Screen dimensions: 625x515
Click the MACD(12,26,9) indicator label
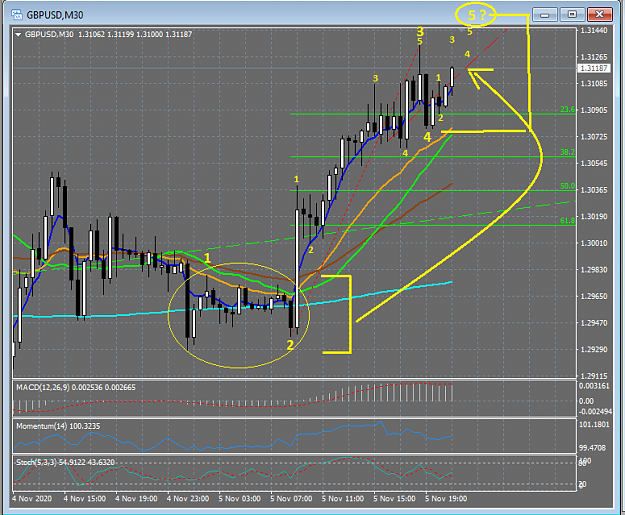tap(76, 387)
